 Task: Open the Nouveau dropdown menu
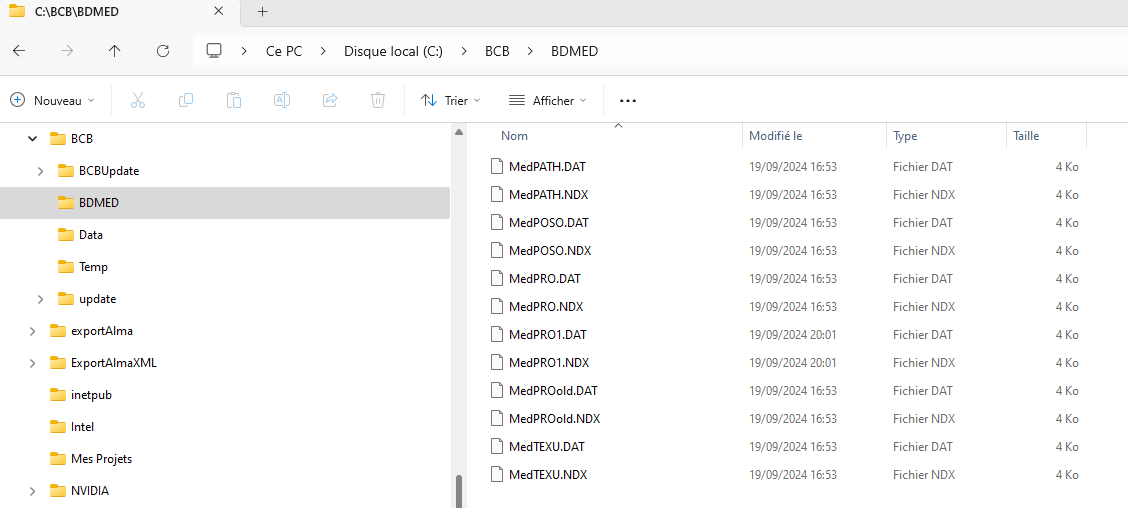(x=53, y=100)
